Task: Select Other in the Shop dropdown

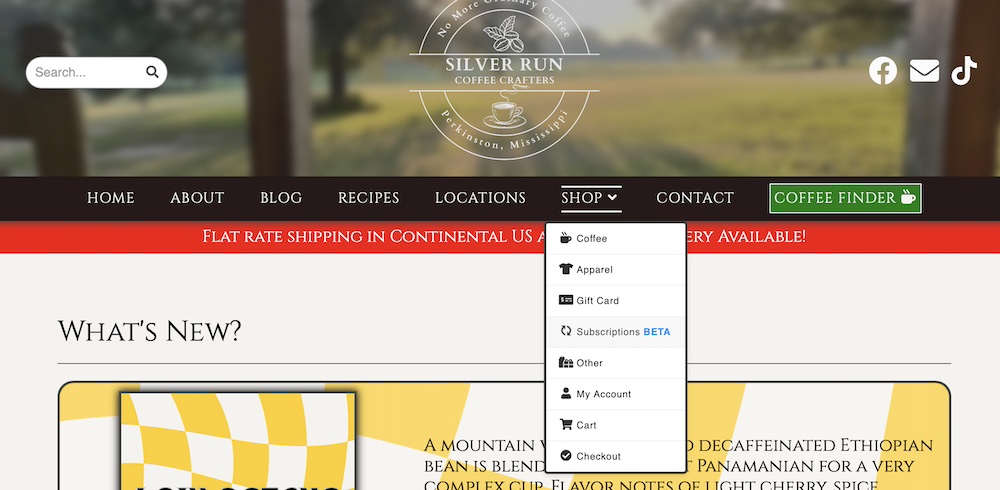Action: click(615, 362)
